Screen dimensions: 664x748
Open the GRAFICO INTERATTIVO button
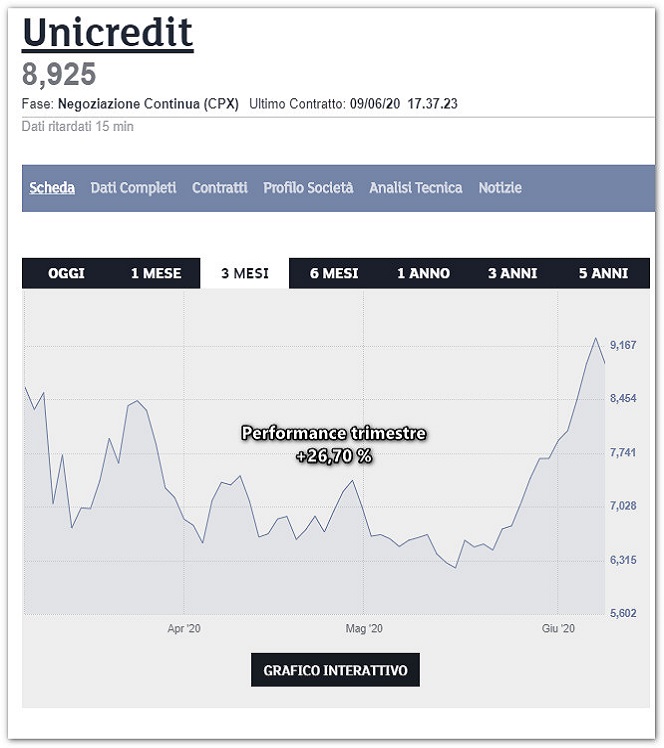[335, 670]
